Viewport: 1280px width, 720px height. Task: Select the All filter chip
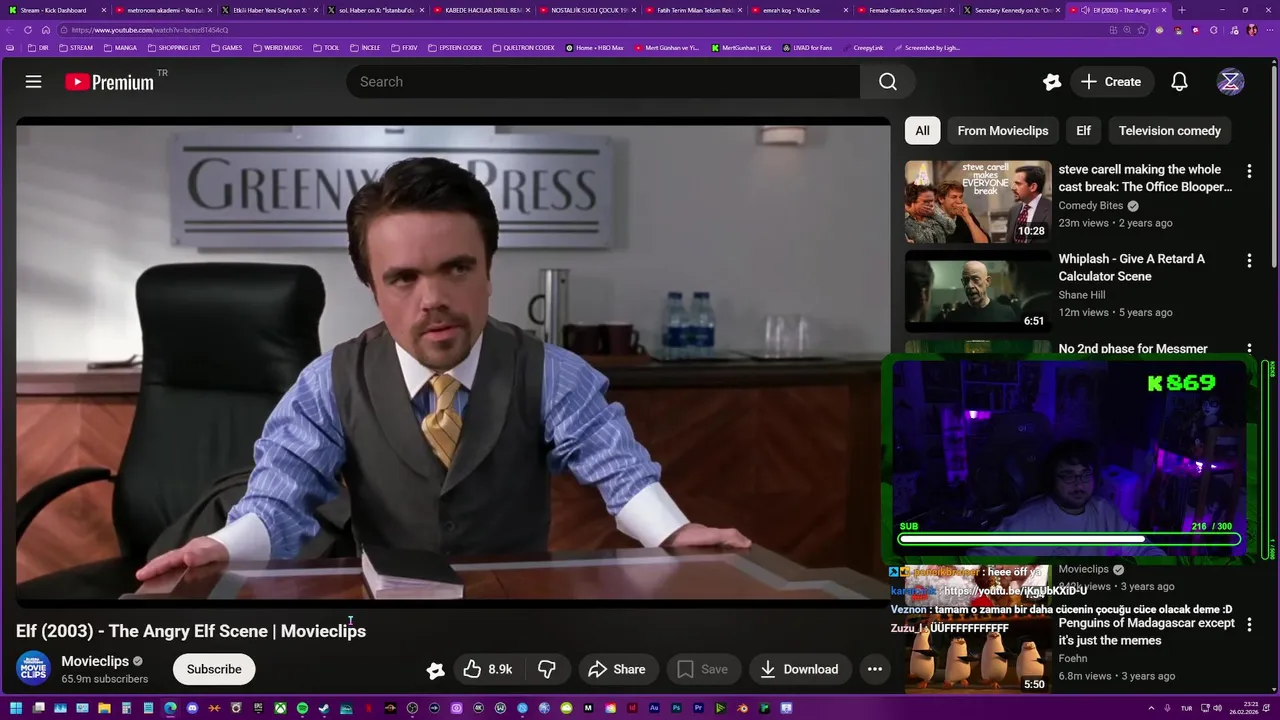tap(922, 131)
